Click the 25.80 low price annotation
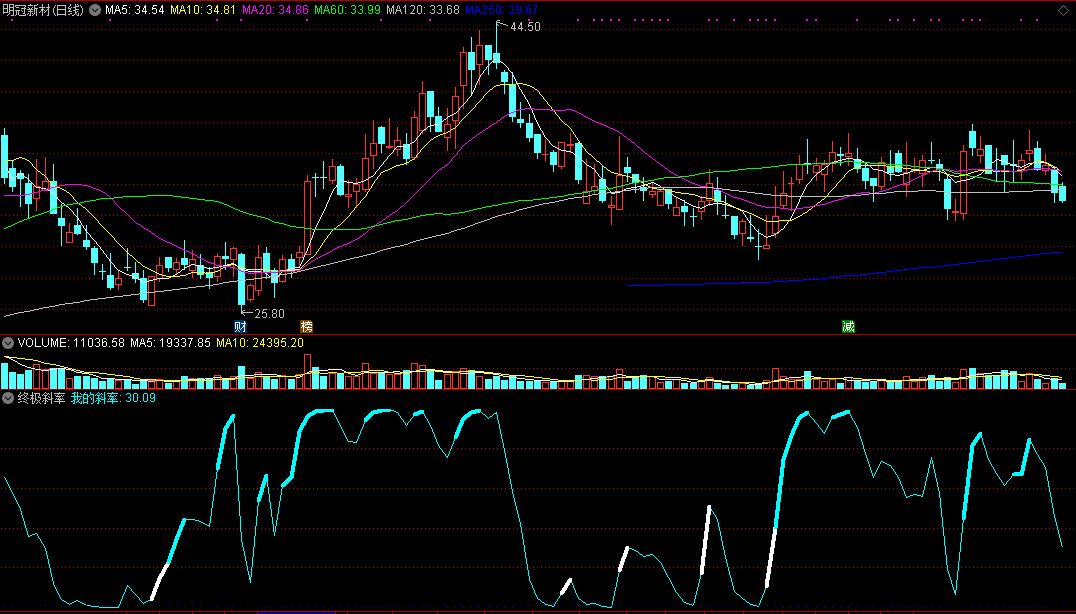 tap(269, 314)
